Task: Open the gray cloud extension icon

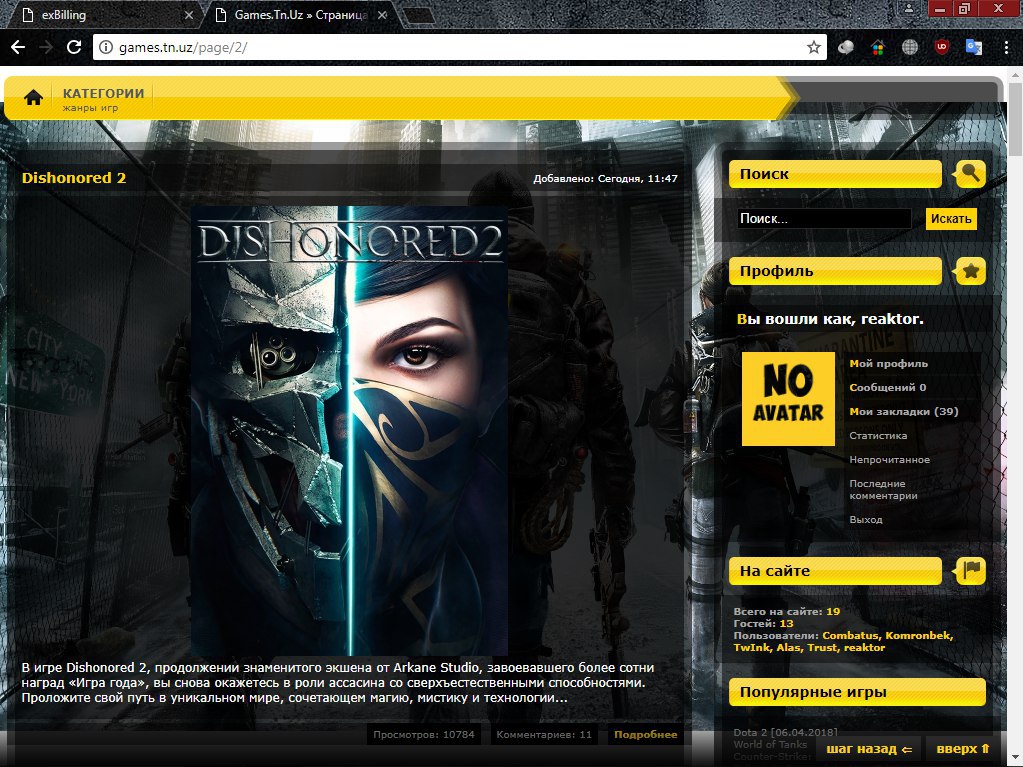Action: (x=846, y=47)
